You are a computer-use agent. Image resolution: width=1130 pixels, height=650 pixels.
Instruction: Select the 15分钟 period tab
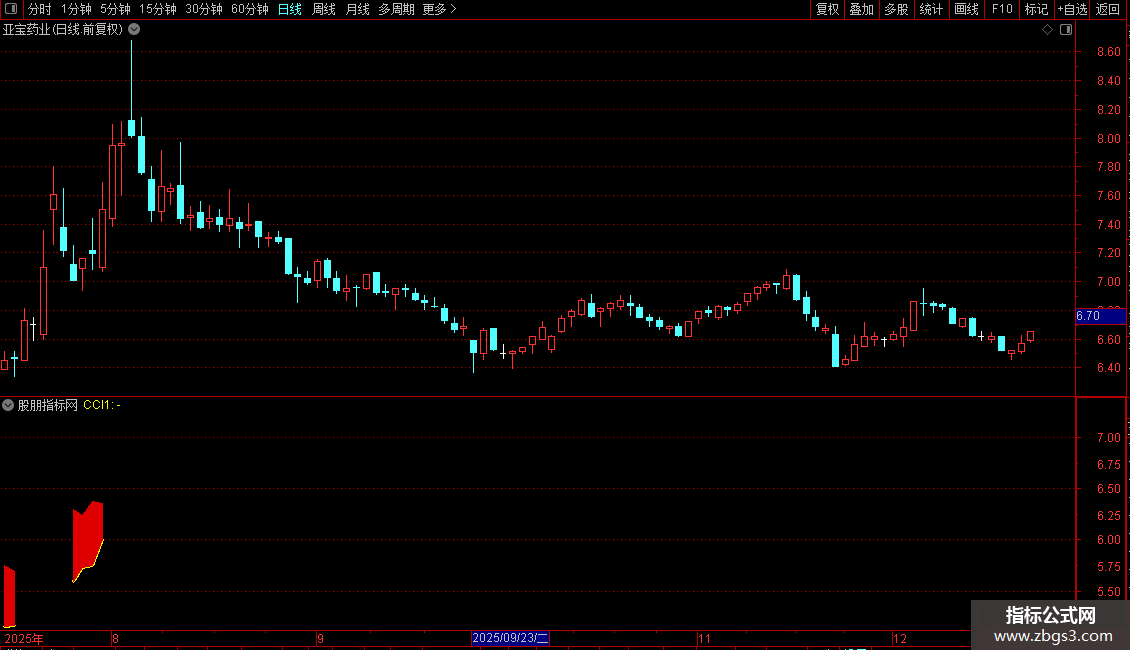pos(157,9)
